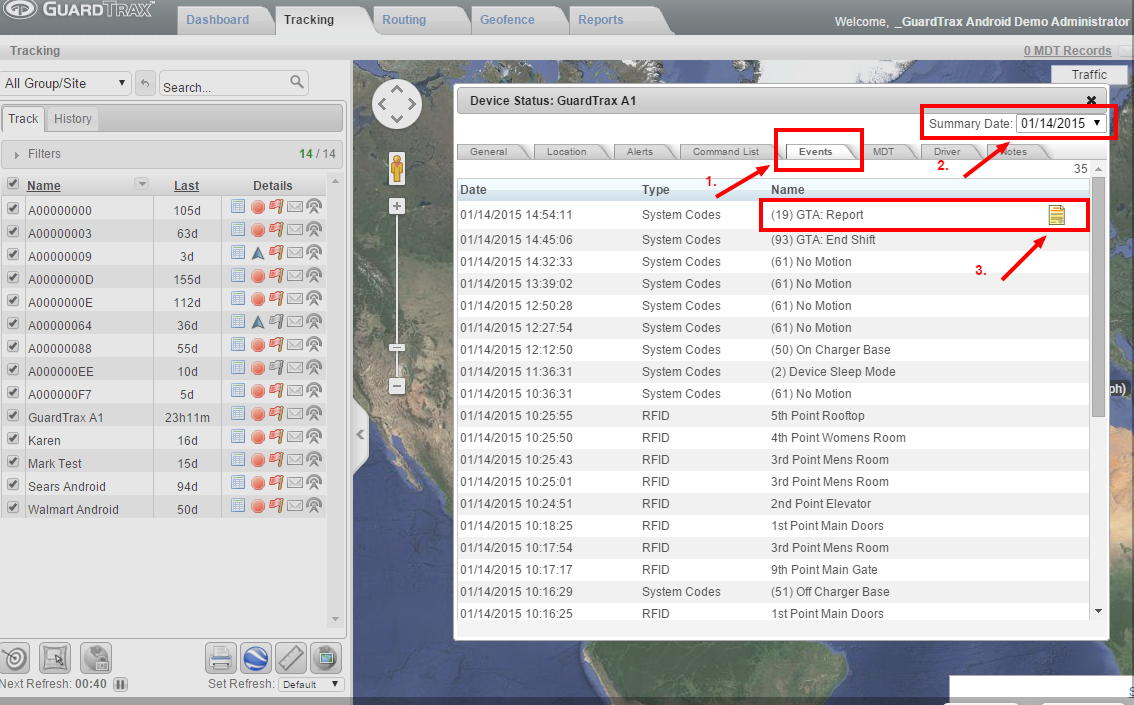Click the map select cursor tool
This screenshot has height=705, width=1134.
(55, 658)
